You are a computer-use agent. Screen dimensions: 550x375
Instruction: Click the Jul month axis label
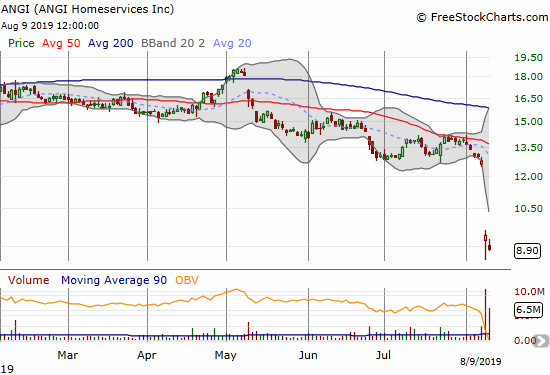point(383,355)
